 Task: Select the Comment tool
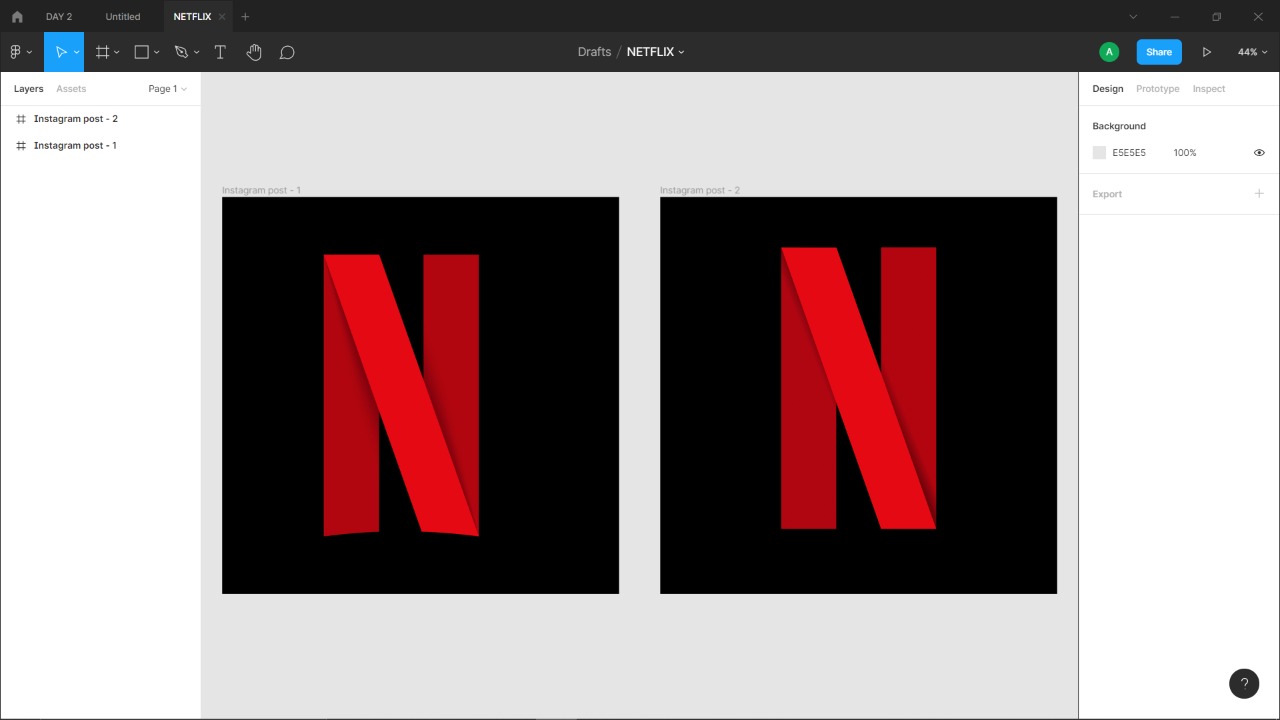click(287, 52)
